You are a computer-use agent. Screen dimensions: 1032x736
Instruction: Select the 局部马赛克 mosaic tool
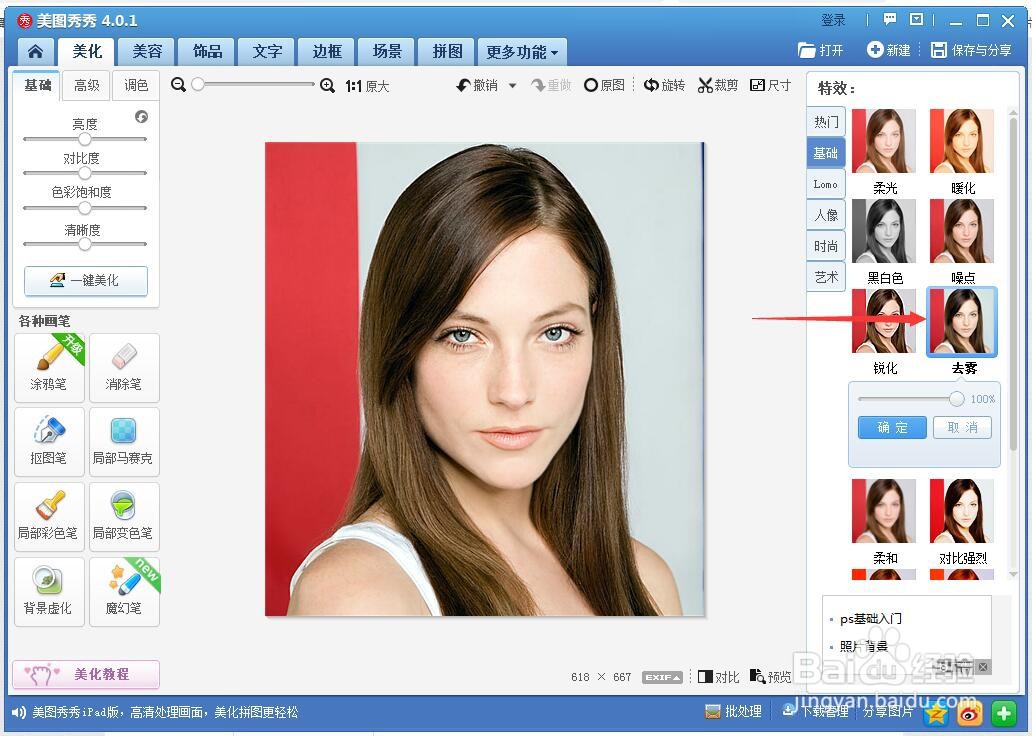(x=124, y=442)
